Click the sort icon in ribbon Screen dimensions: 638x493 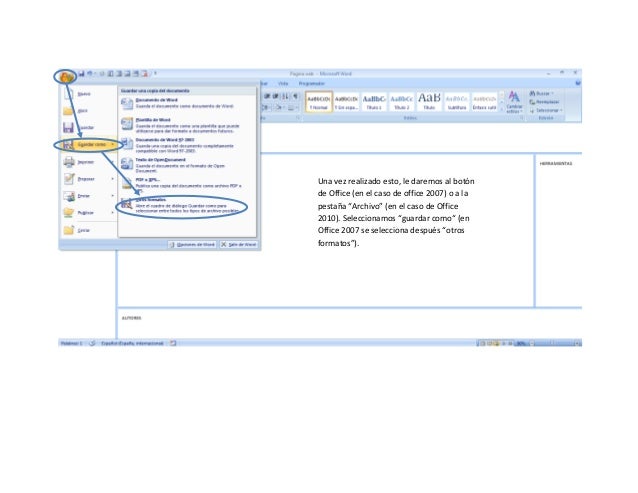[286, 96]
